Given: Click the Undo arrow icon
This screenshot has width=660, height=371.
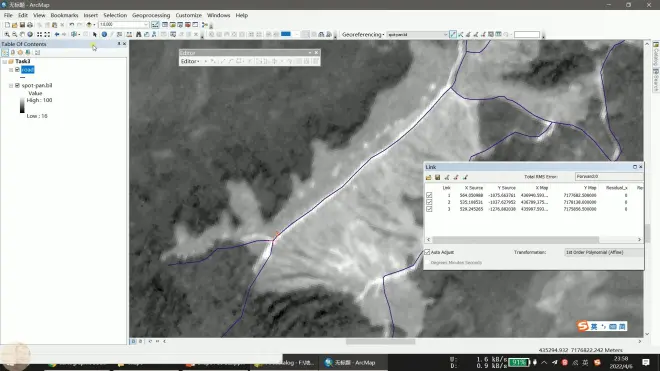Looking at the screenshot, I should click(x=72, y=25).
